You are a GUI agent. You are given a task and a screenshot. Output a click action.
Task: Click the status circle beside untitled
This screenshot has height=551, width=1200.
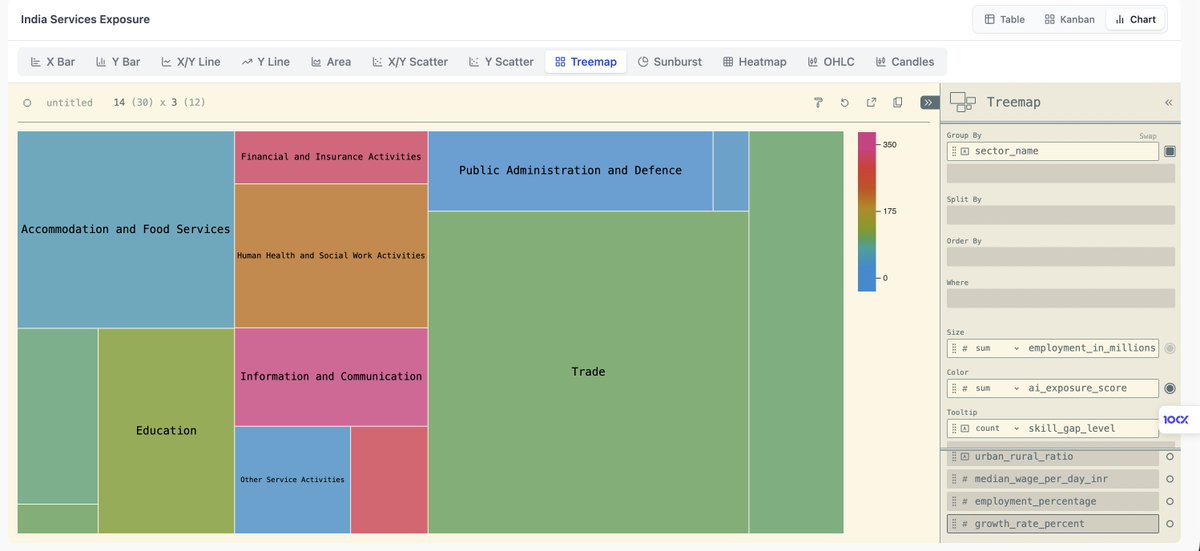click(27, 103)
